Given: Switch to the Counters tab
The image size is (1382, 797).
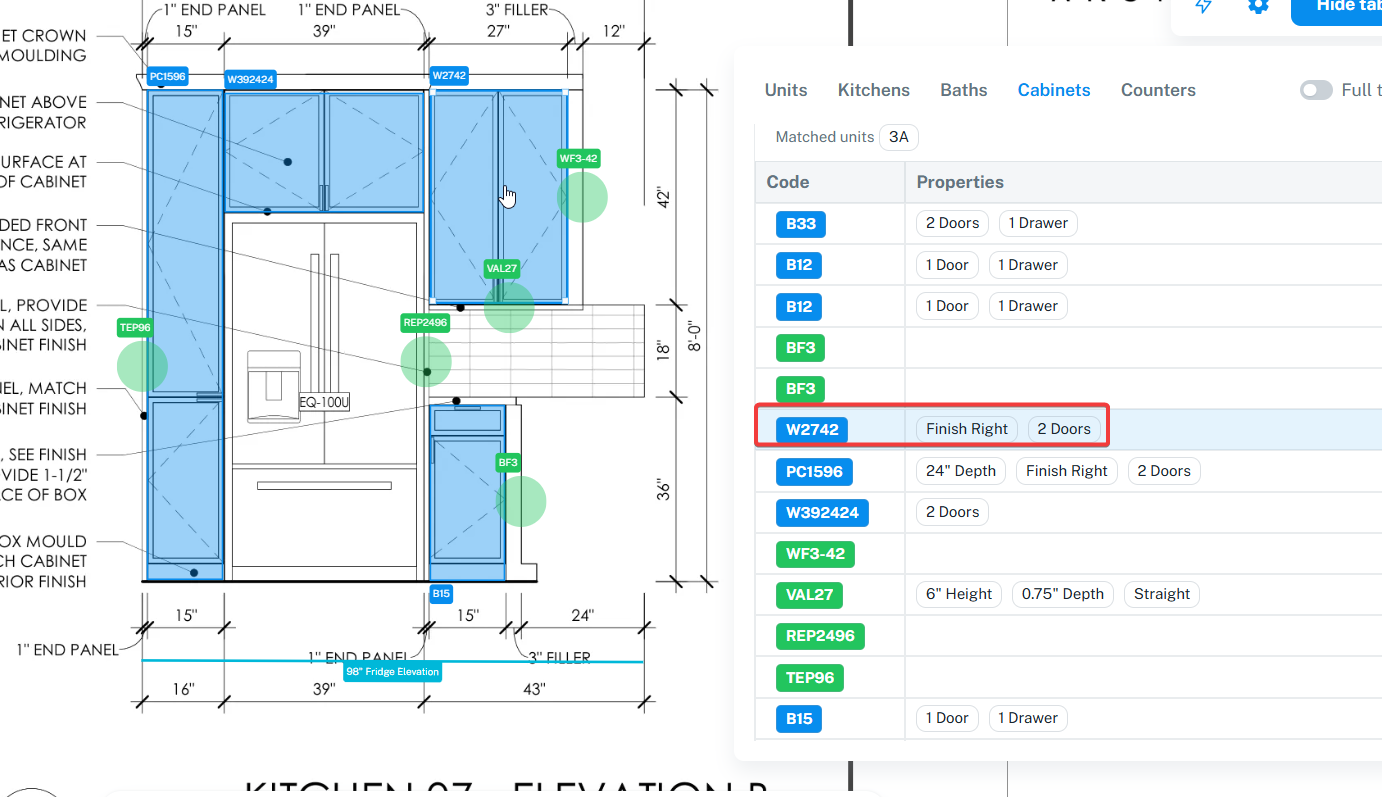Looking at the screenshot, I should (1158, 90).
